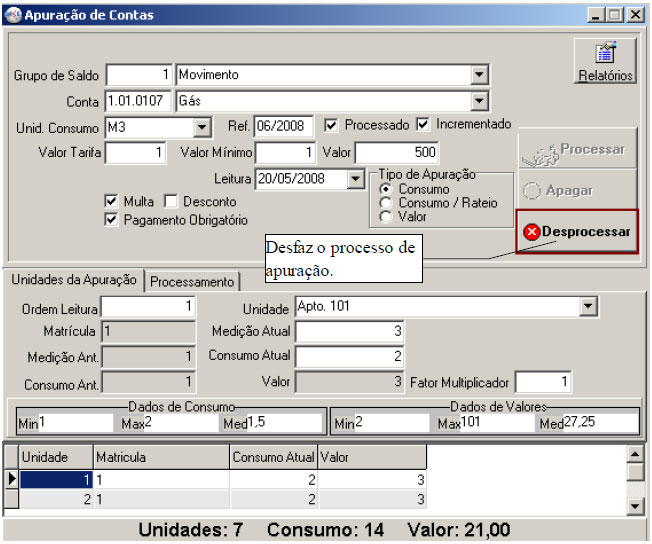This screenshot has width=652, height=544.
Task: Minimize the Apuração de Contas window
Action: pyautogui.click(x=596, y=15)
